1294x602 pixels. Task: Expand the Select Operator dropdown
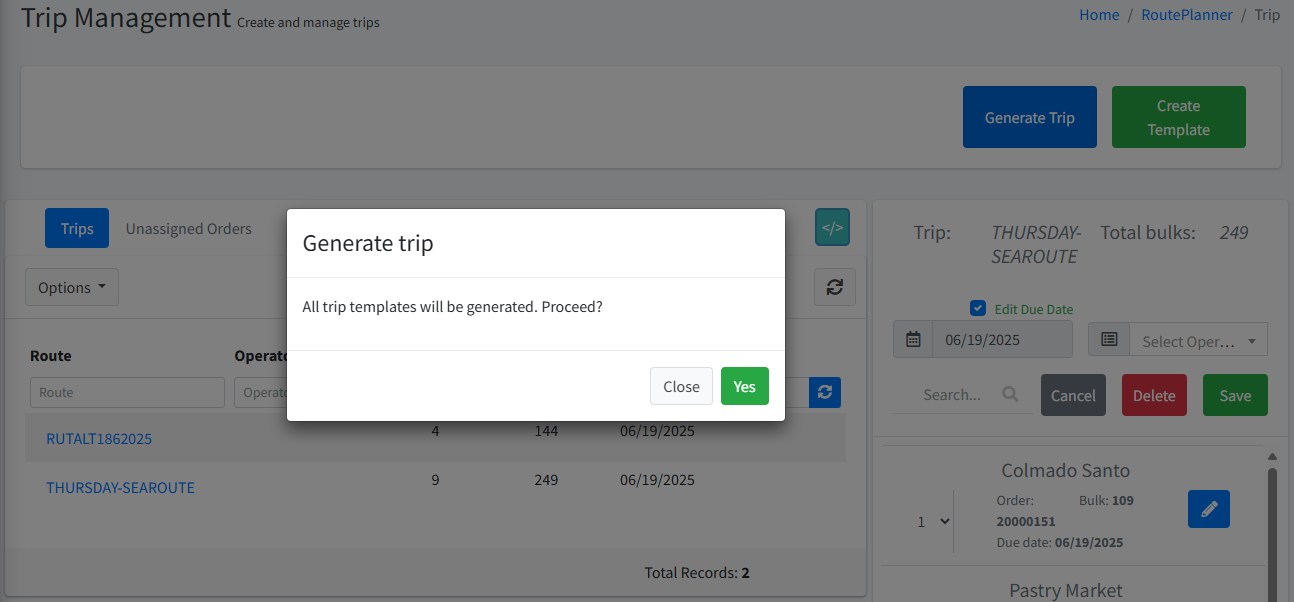(x=1198, y=341)
